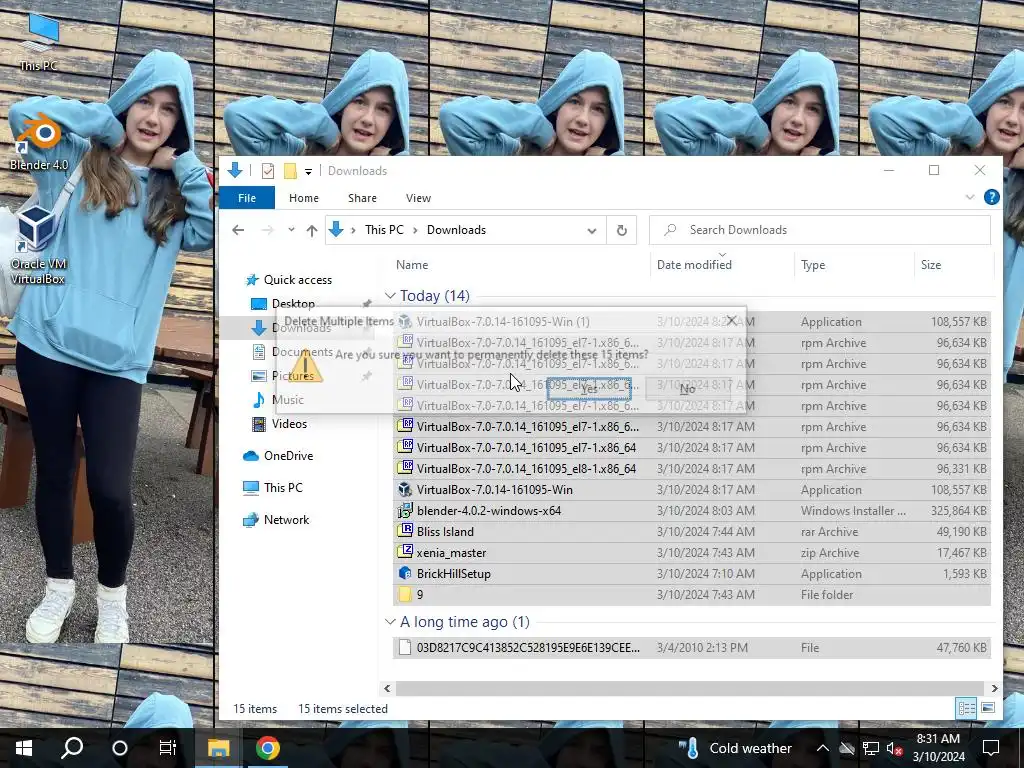Click the New folder icon in title bar

(290, 171)
